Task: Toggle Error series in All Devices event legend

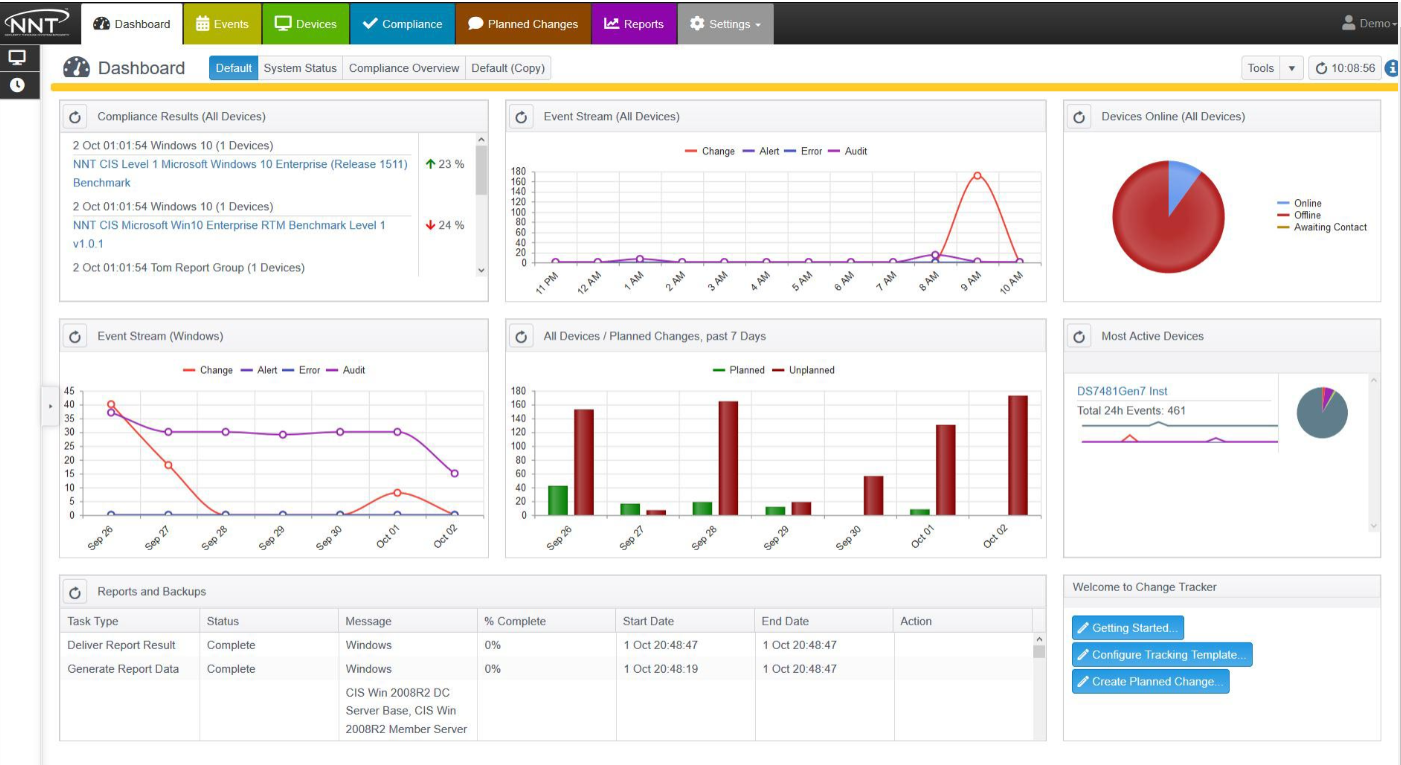Action: pyautogui.click(x=804, y=151)
